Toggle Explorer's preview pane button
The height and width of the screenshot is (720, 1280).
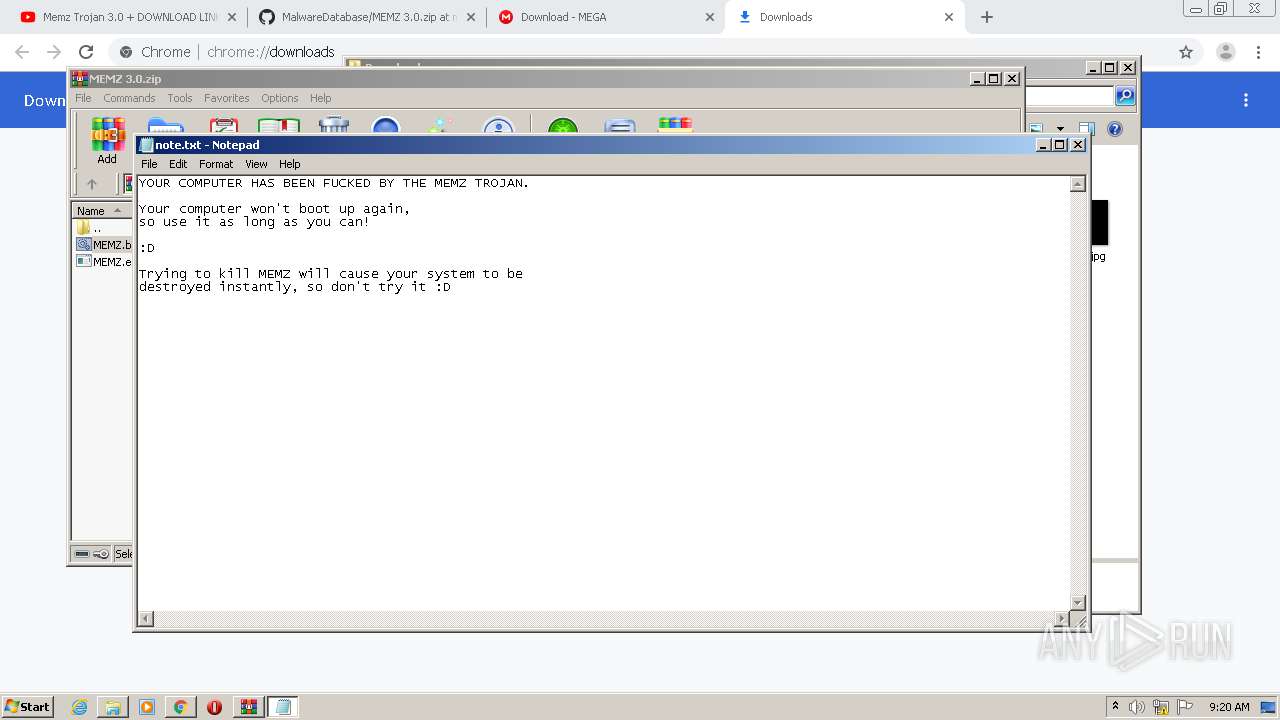coord(1086,129)
